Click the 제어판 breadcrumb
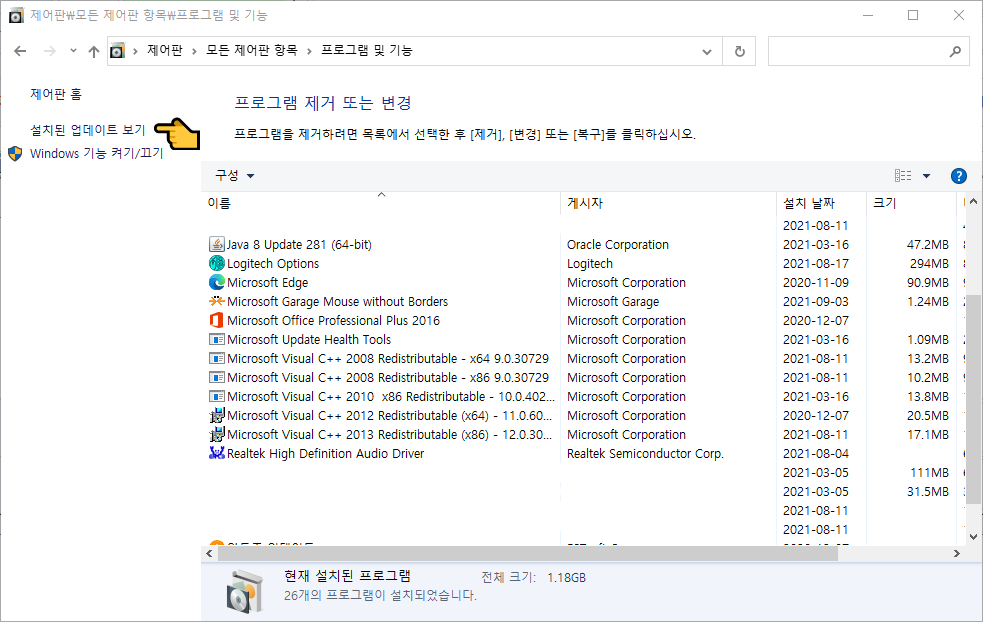 coord(164,51)
